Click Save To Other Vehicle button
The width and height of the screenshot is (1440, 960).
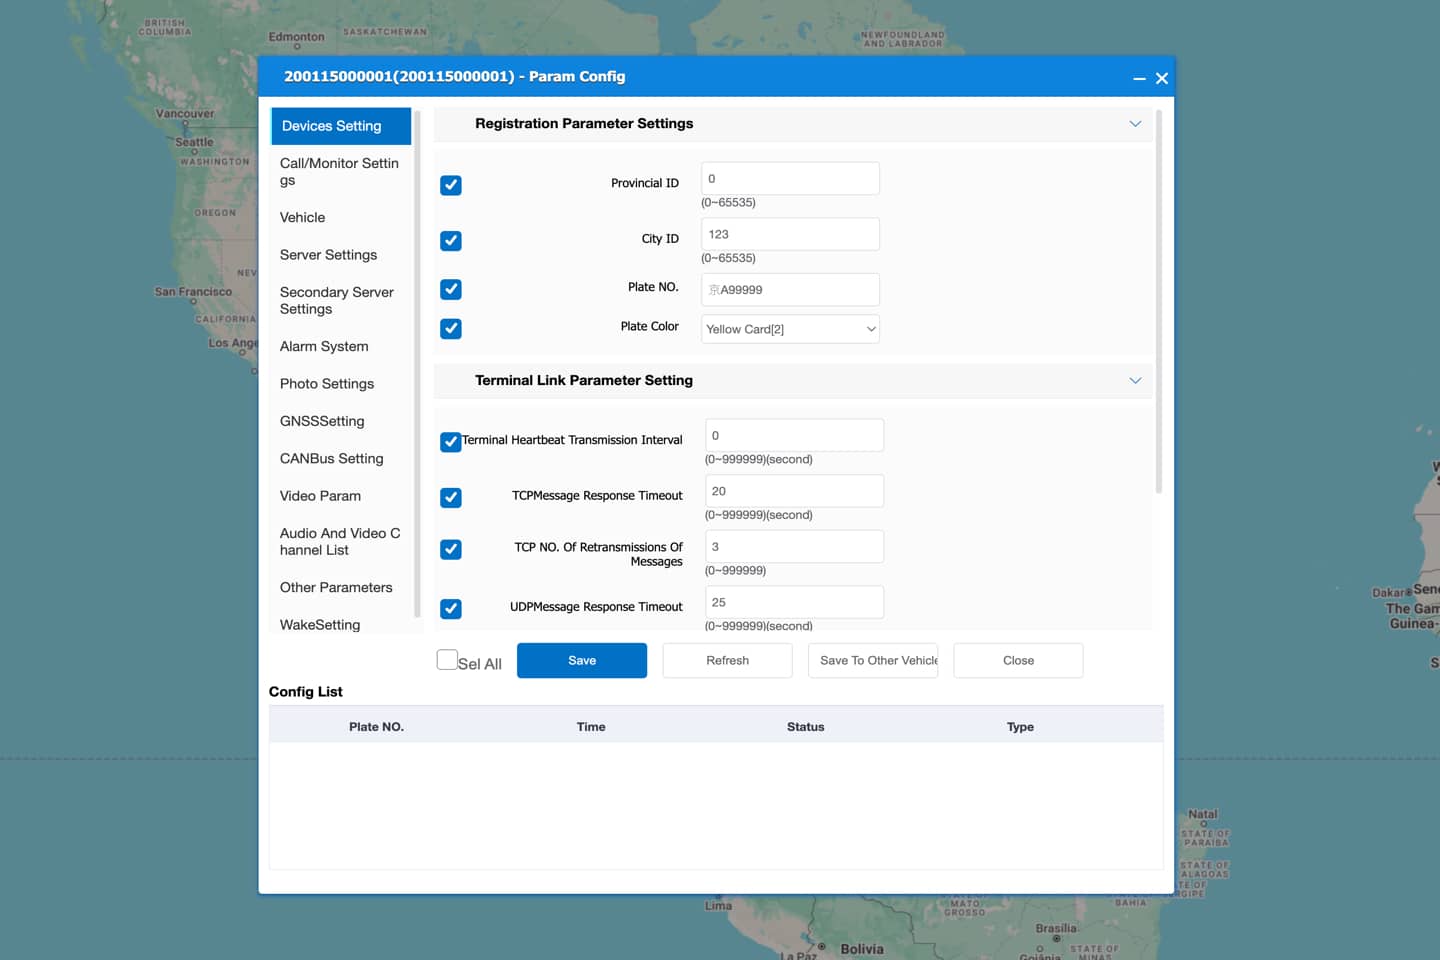pos(873,661)
